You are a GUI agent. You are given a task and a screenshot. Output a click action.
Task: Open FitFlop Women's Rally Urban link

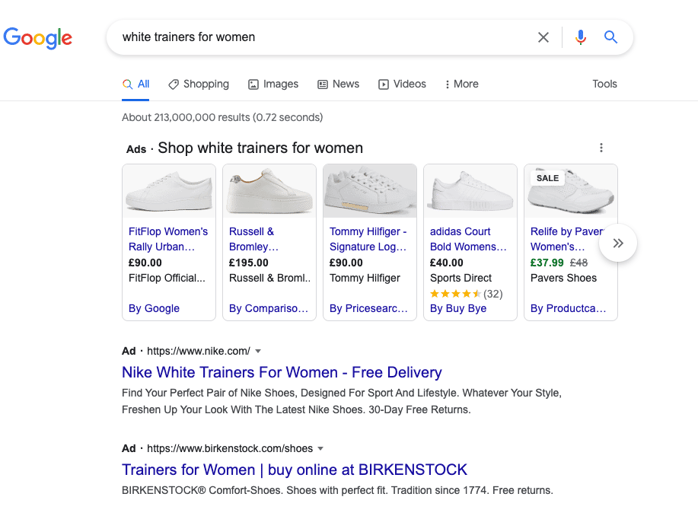(168, 239)
